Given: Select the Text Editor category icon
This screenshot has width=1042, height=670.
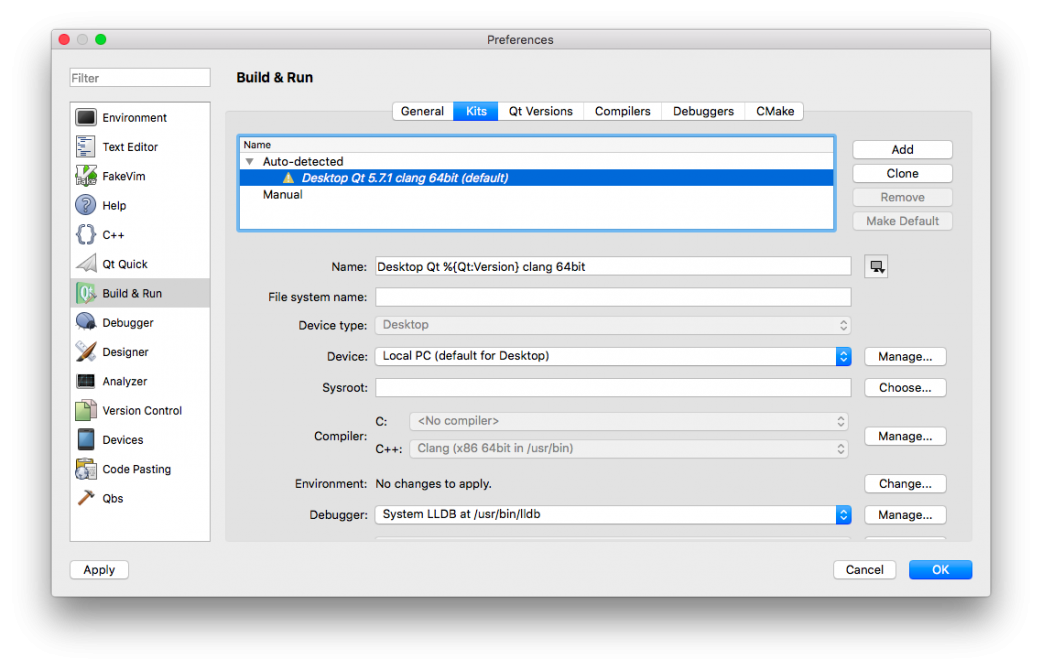Looking at the screenshot, I should pos(86,147).
